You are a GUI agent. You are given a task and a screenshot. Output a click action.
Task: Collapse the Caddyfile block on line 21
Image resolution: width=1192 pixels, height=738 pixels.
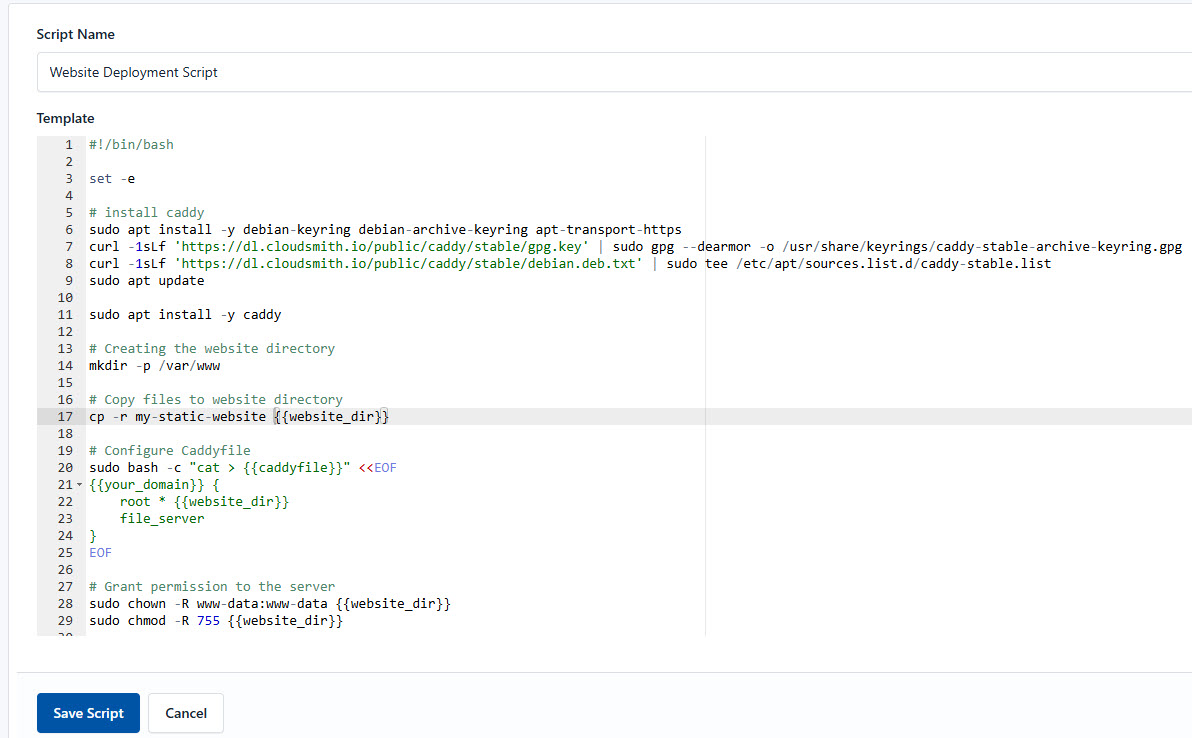77,484
